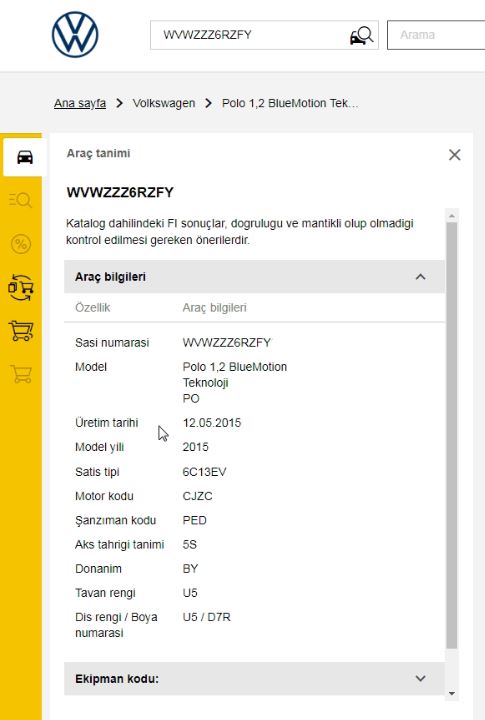This screenshot has width=485, height=720.
Task: Click the Araç bilgileri column header
Action: click(x=214, y=308)
